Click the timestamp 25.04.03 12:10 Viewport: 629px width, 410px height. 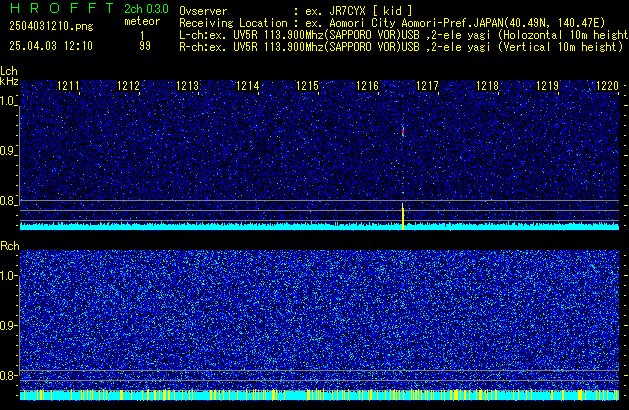[51, 46]
